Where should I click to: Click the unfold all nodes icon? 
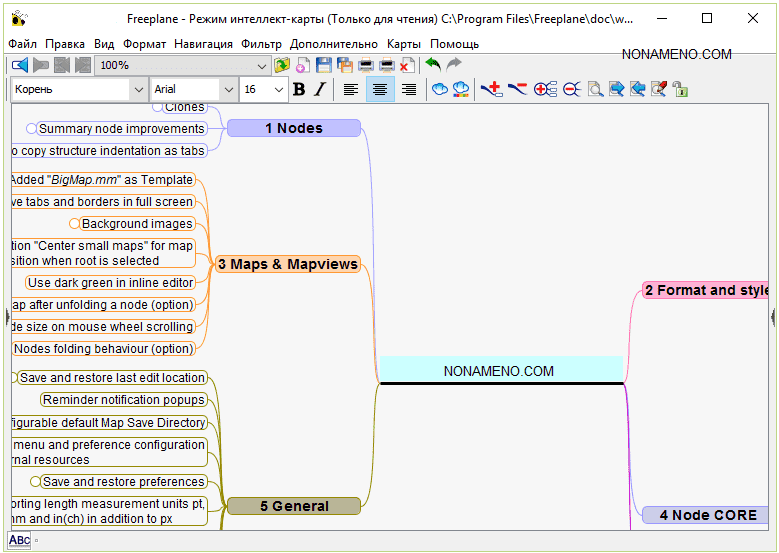tap(545, 89)
